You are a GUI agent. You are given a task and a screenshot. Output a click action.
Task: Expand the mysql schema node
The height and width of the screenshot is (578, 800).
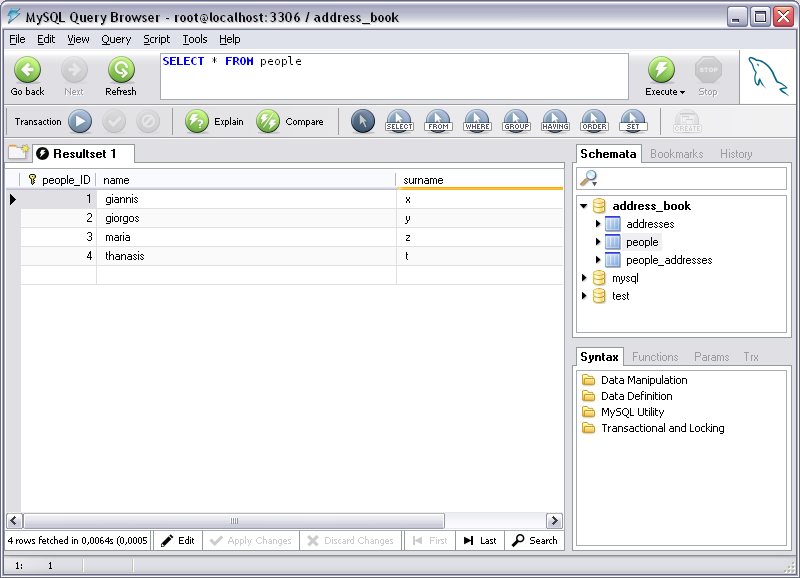584,278
